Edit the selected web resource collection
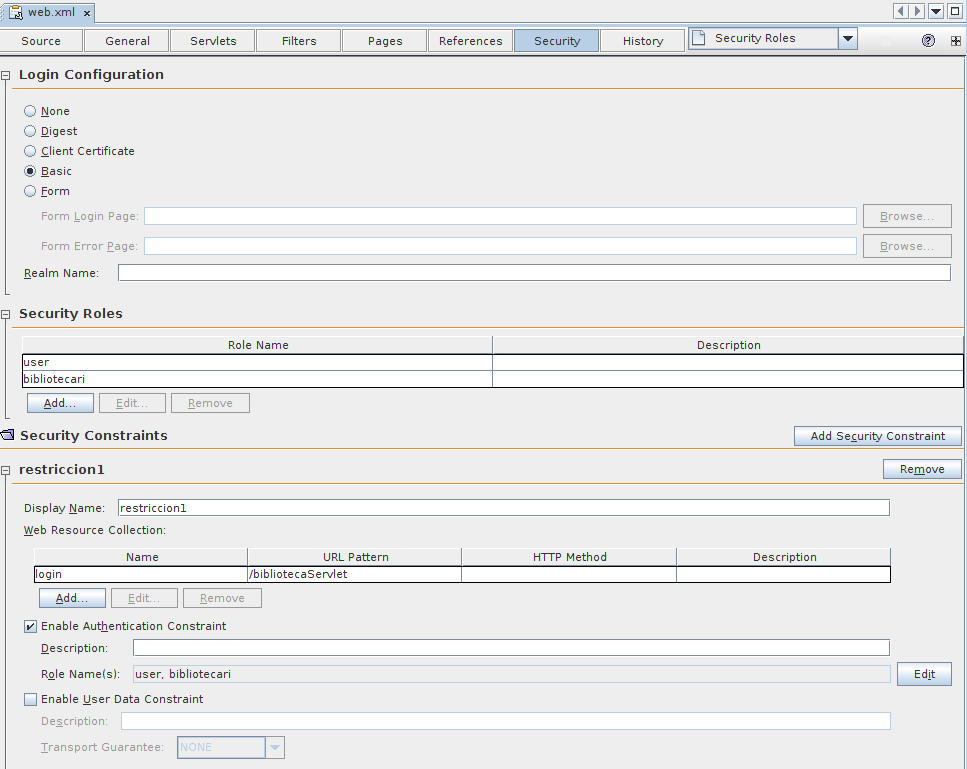 (x=144, y=598)
